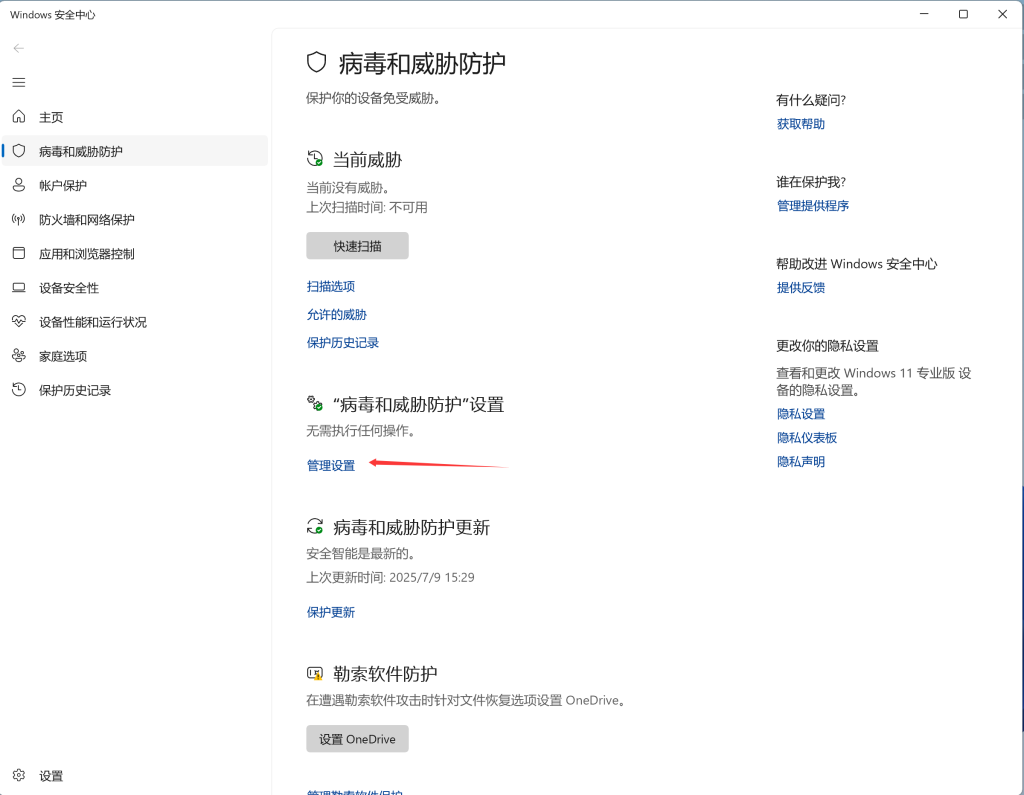
Task: Click the shield icon beside 病毒和威胁防护 in sidebar
Action: (19, 151)
